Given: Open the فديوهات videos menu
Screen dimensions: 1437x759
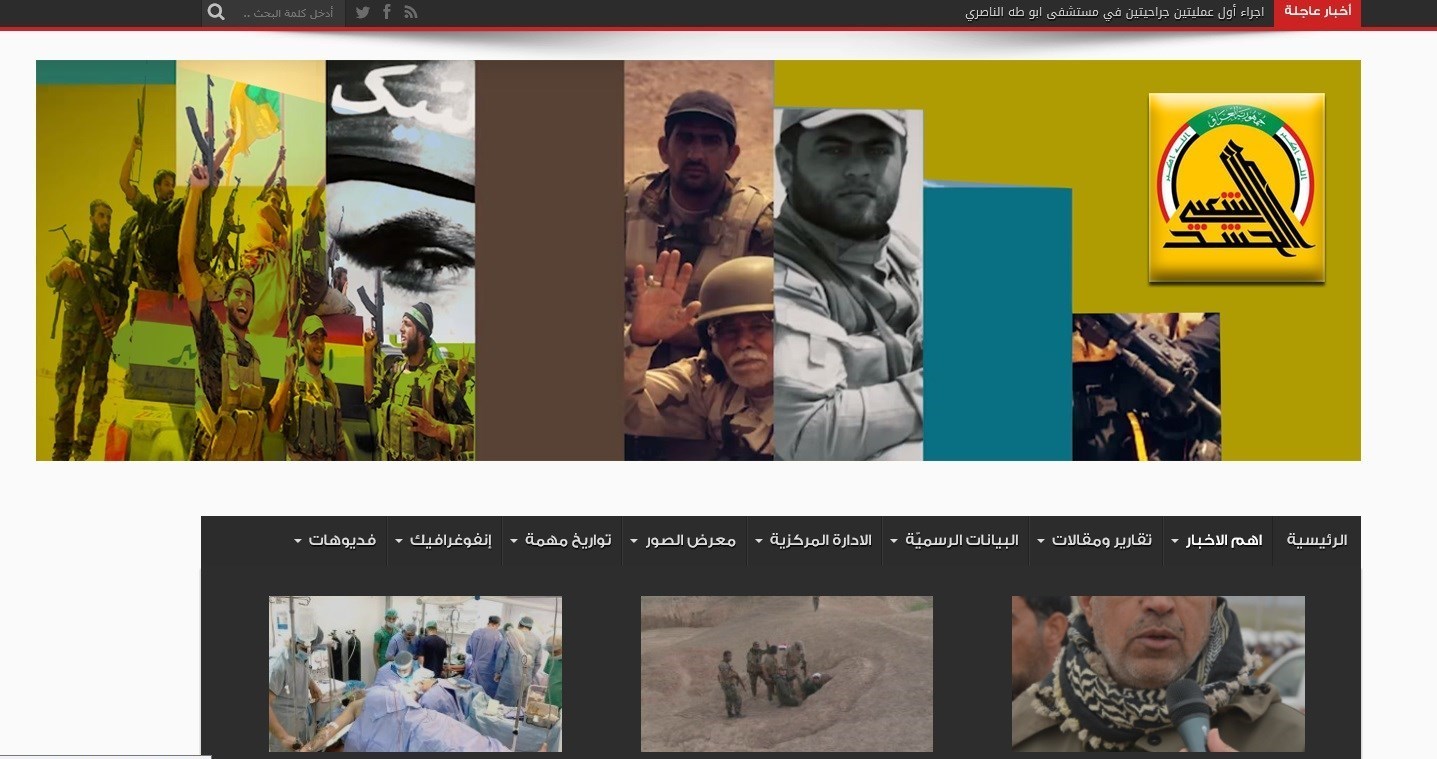Looking at the screenshot, I should (336, 540).
